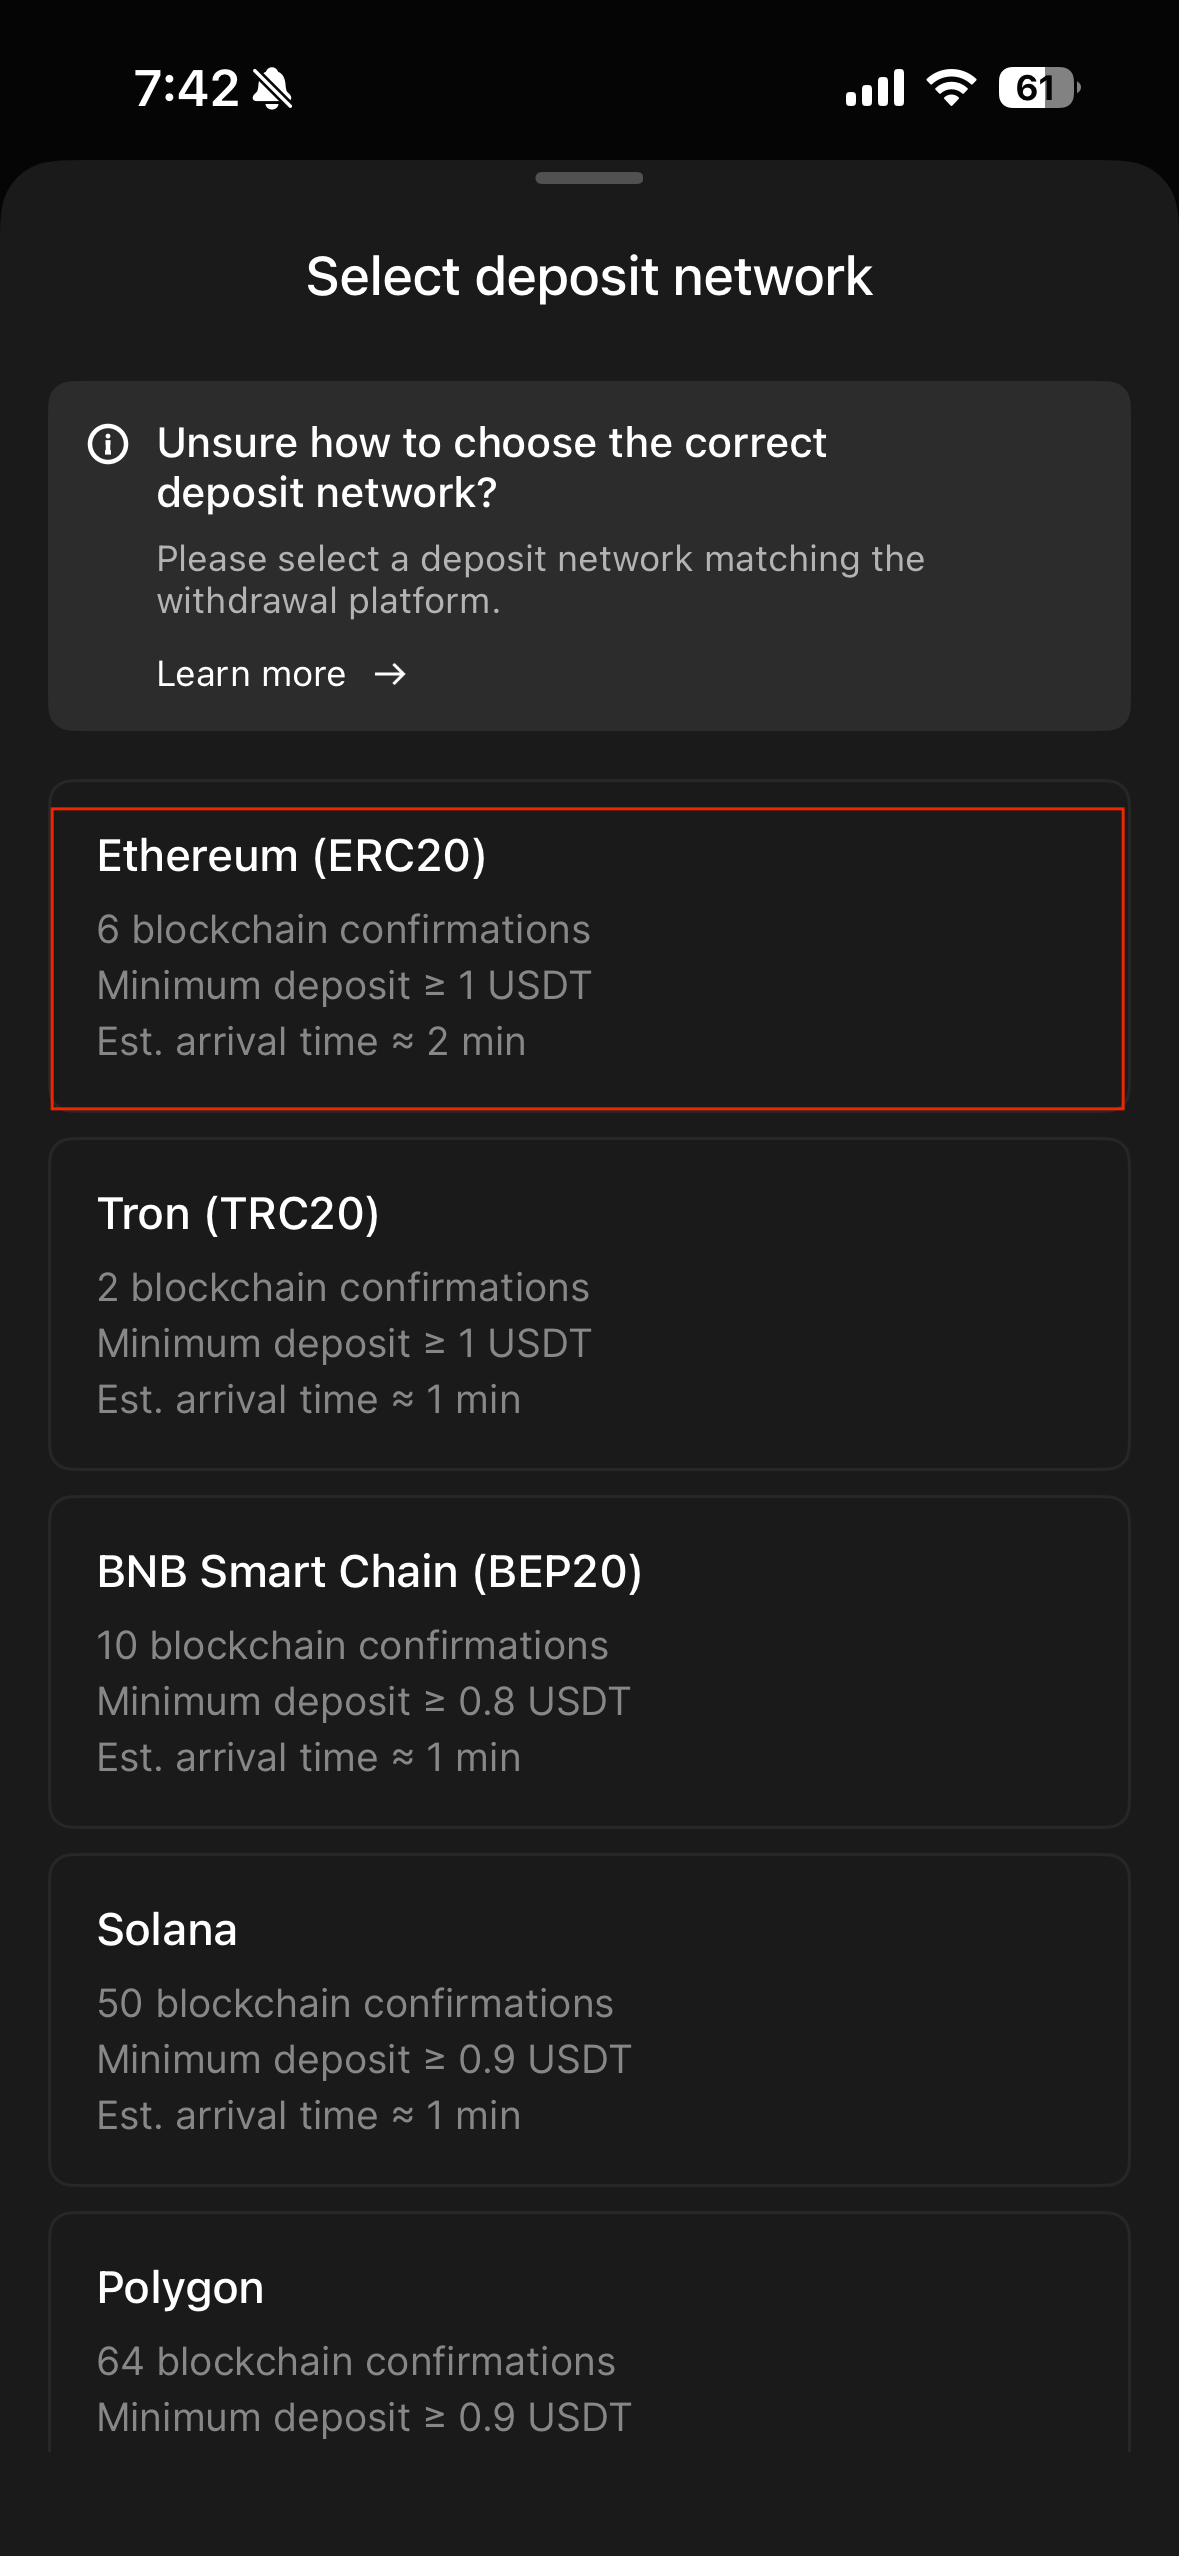This screenshot has height=2556, width=1179.
Task: Tap the cellular signal bars icon
Action: pyautogui.click(x=874, y=88)
